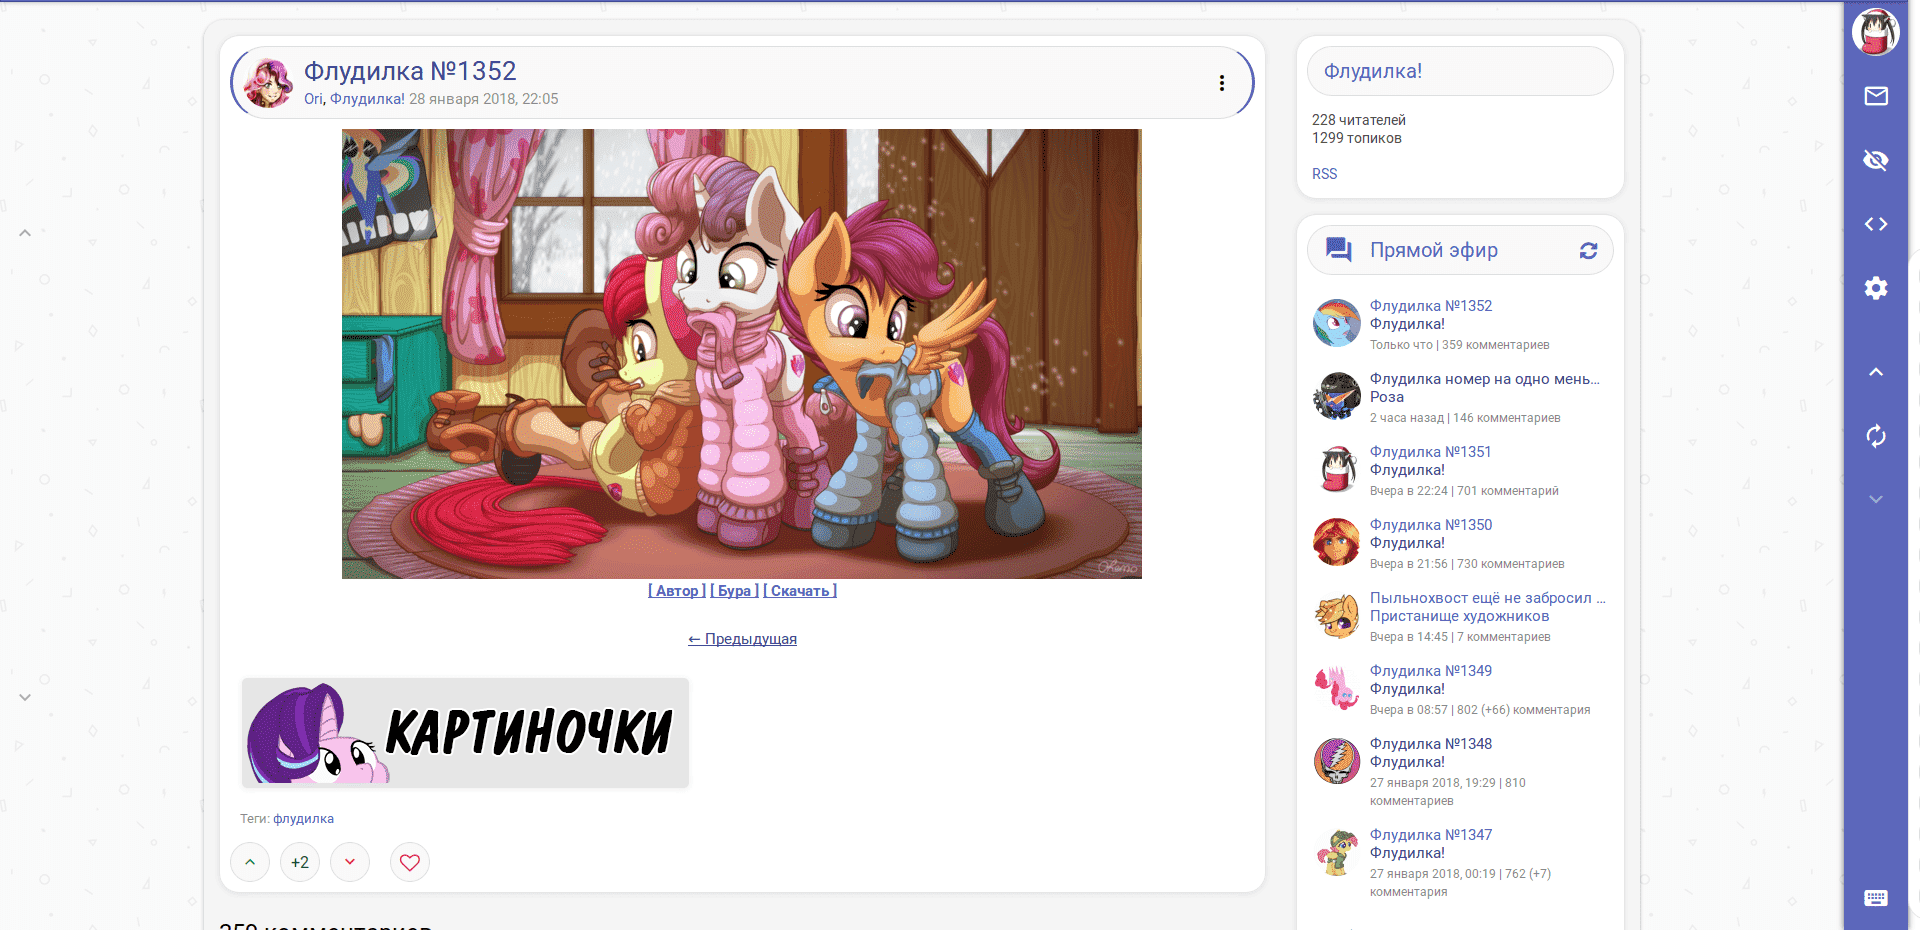This screenshot has width=1920, height=930.
Task: Upvote the post with the up arrow
Action: tap(250, 862)
